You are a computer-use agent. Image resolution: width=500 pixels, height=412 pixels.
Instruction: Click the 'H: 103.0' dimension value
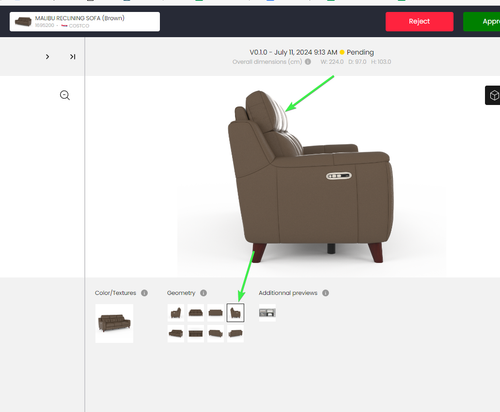(381, 62)
